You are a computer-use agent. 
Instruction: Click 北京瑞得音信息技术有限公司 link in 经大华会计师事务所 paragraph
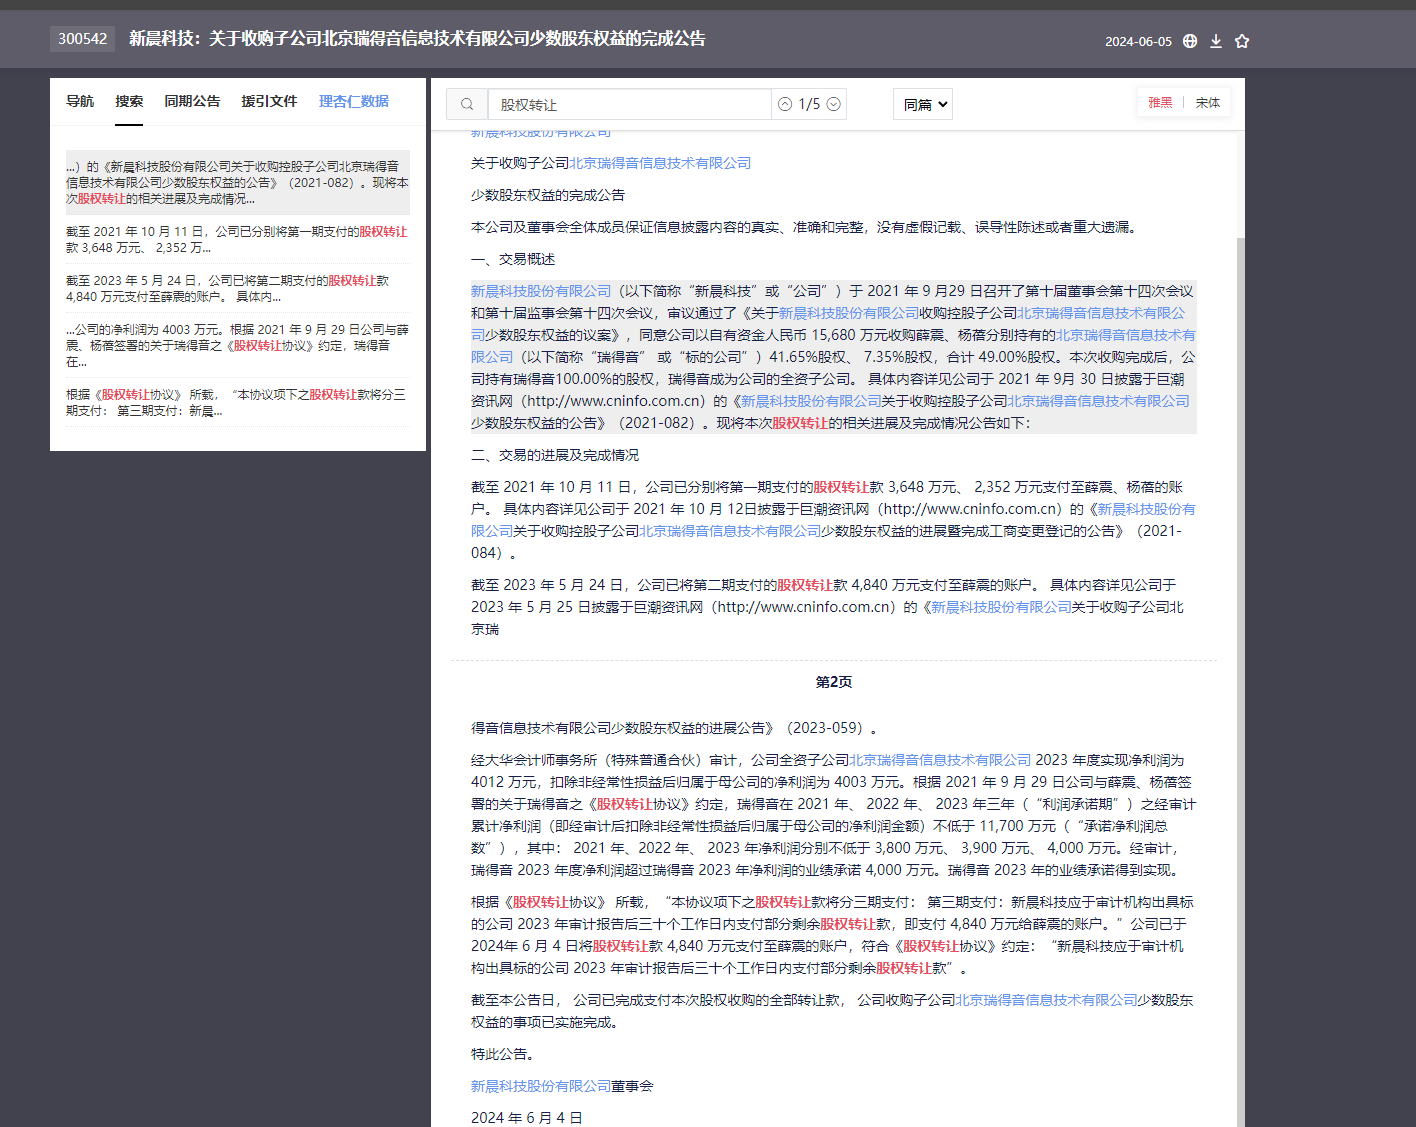(x=940, y=760)
